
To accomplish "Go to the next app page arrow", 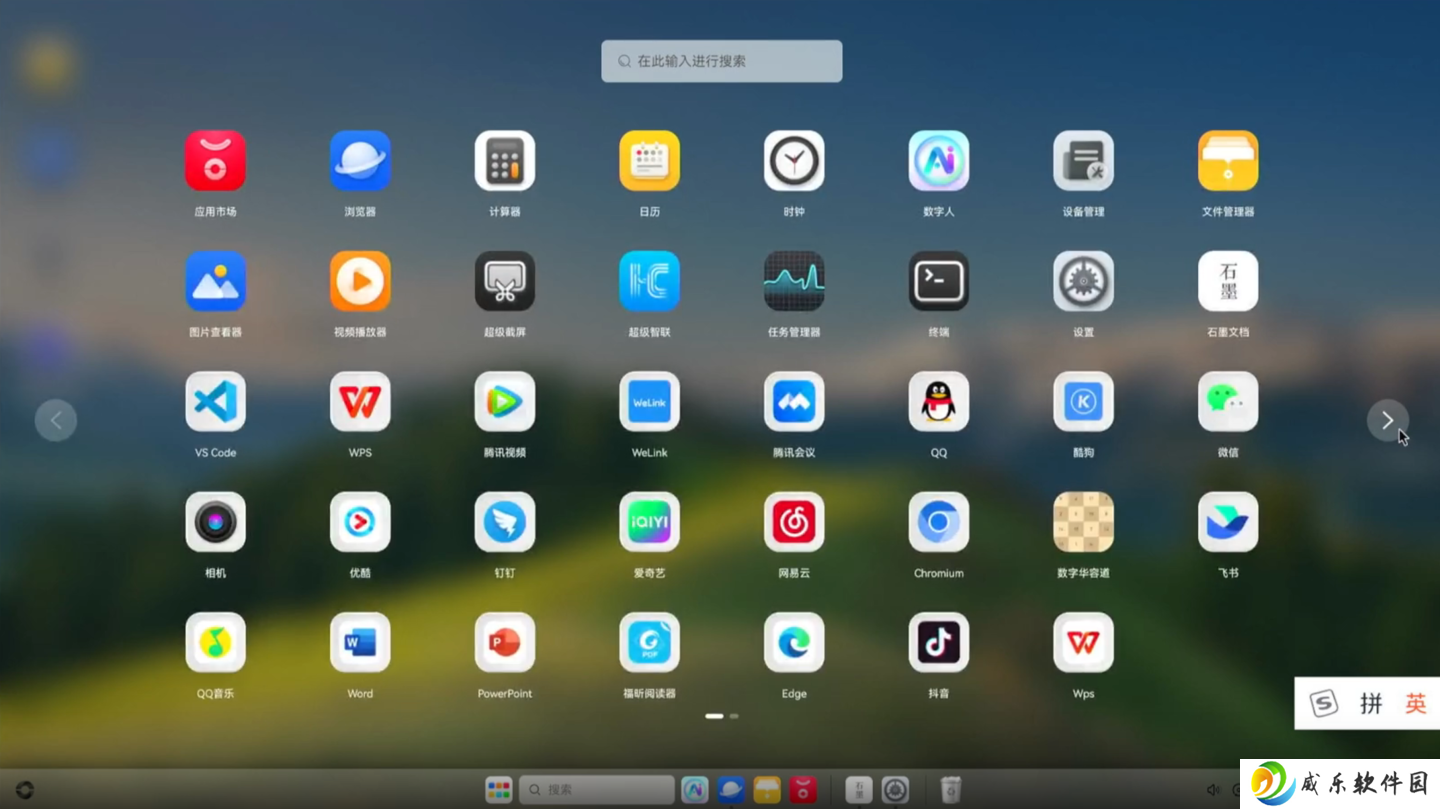I will [1387, 420].
